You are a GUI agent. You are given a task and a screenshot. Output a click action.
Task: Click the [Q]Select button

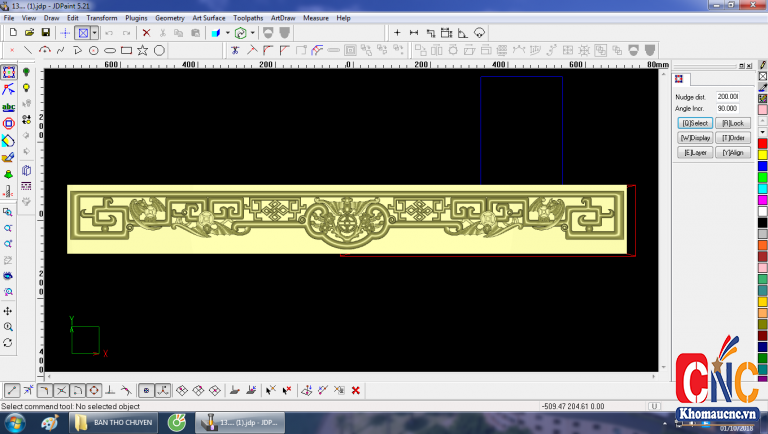click(694, 122)
